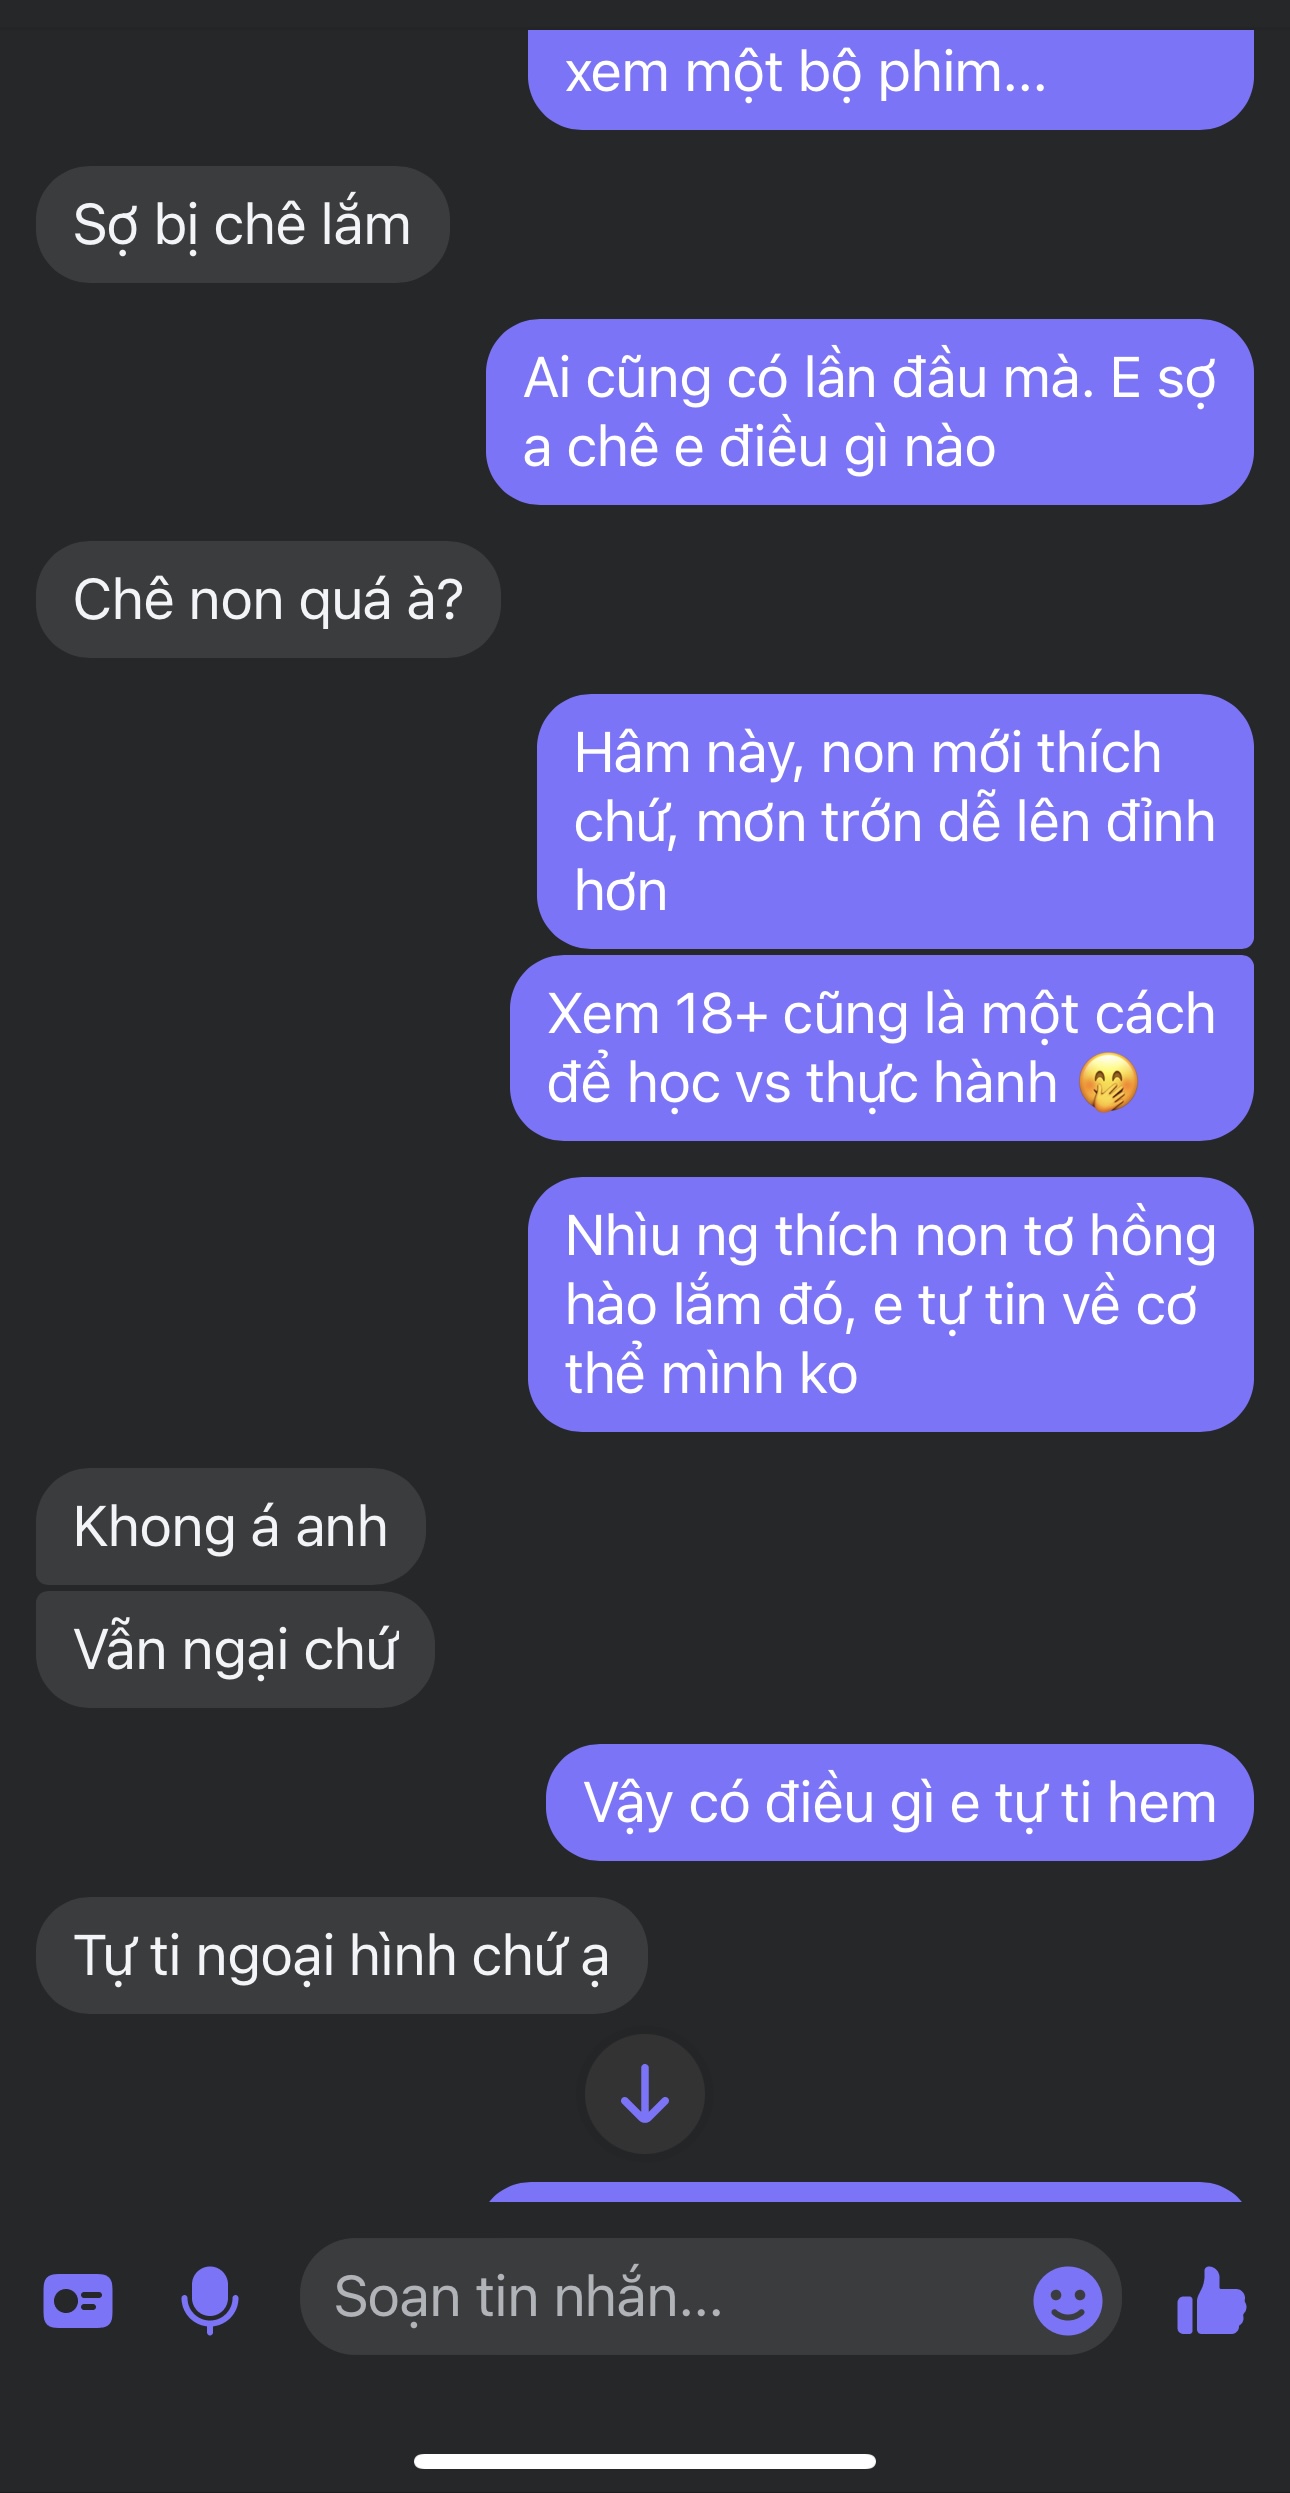Tap the face-with-hand-over-mouth emoji in message
Viewport: 1290px width, 2493px height.
tap(1108, 1082)
